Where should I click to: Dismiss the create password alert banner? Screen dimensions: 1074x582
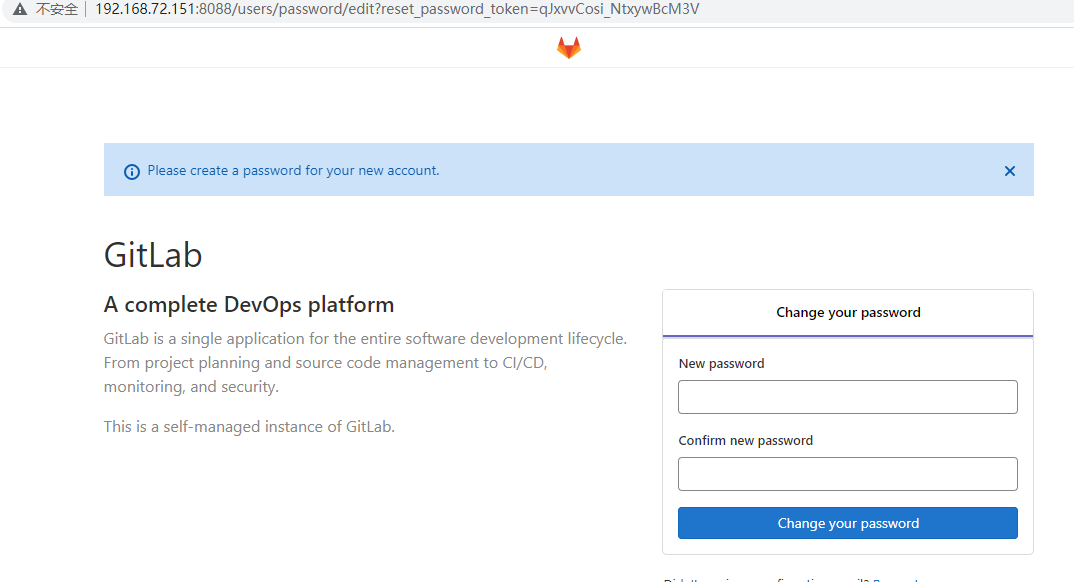pyautogui.click(x=1010, y=171)
